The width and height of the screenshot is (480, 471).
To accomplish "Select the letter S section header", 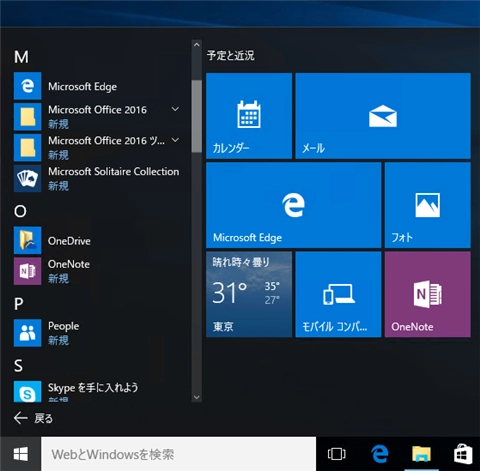I will [19, 366].
